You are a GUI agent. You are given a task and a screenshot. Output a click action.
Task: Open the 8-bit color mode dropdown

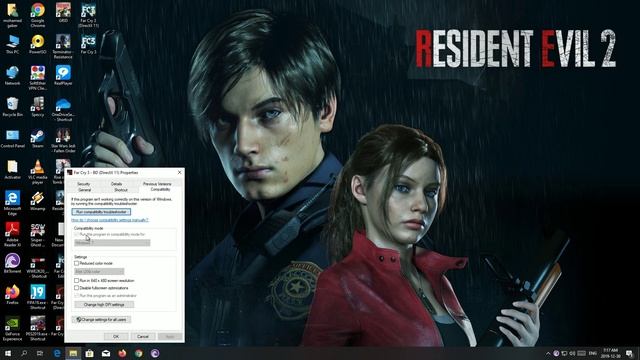(x=99, y=271)
